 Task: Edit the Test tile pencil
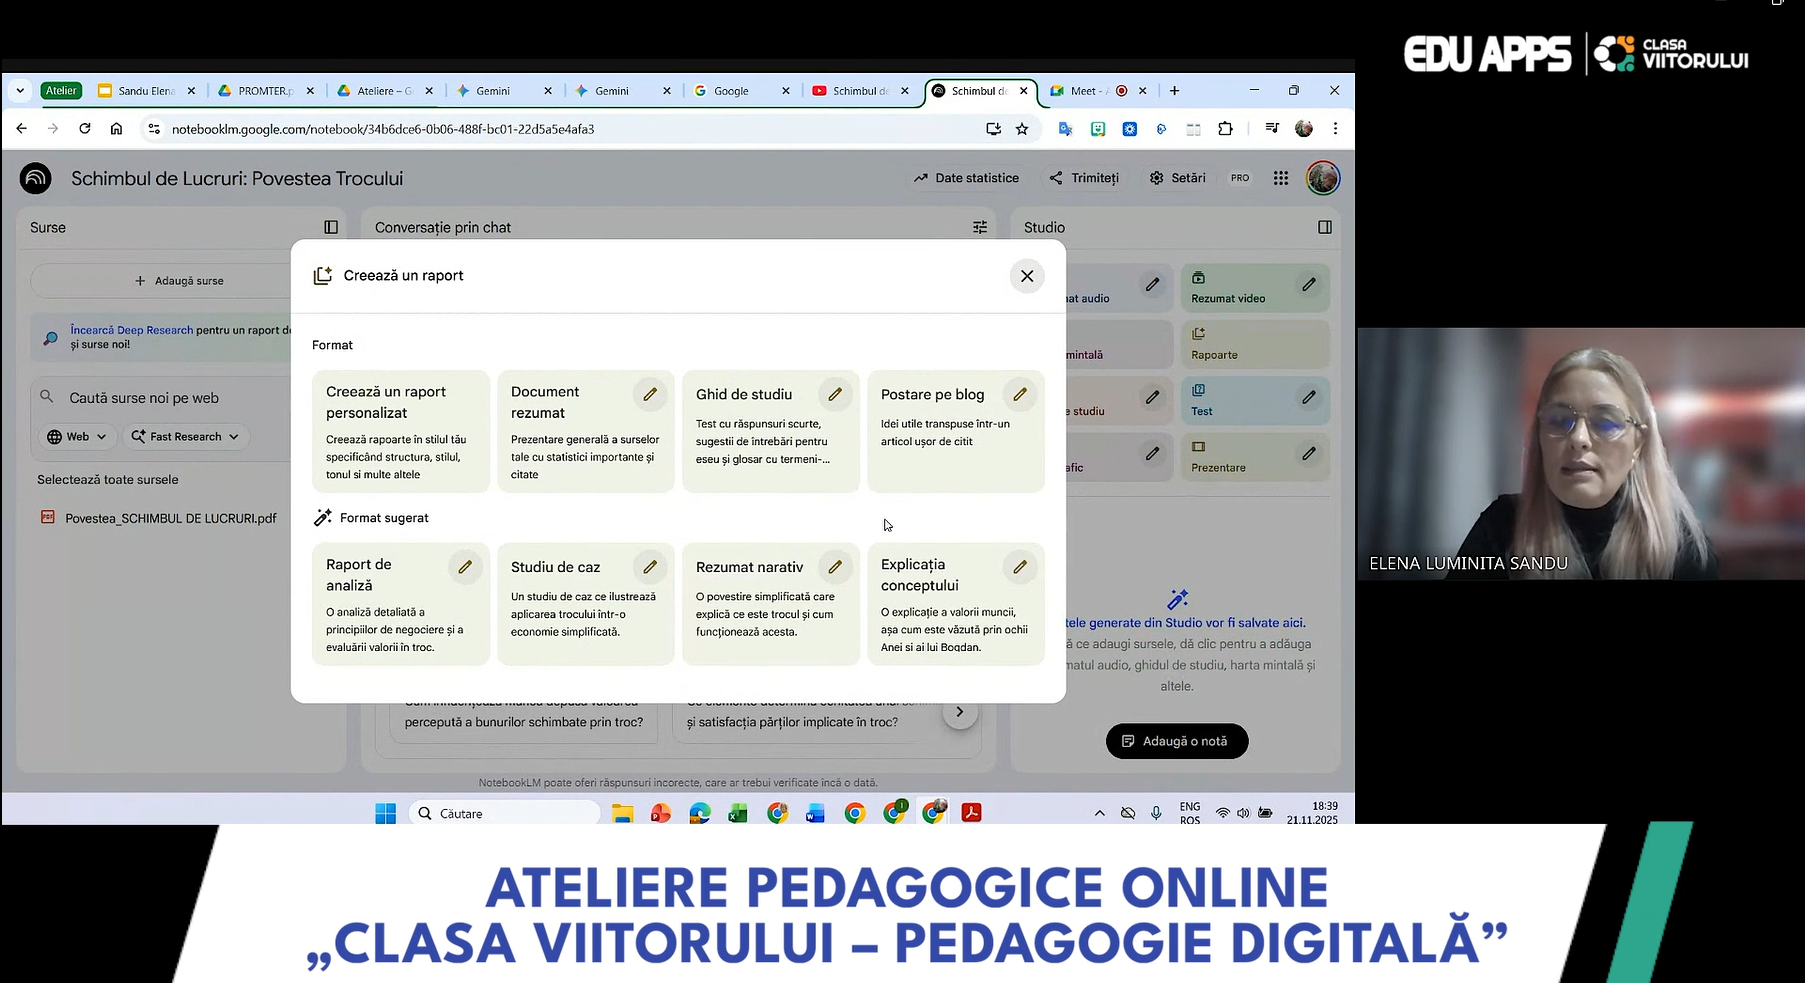[x=1308, y=398]
